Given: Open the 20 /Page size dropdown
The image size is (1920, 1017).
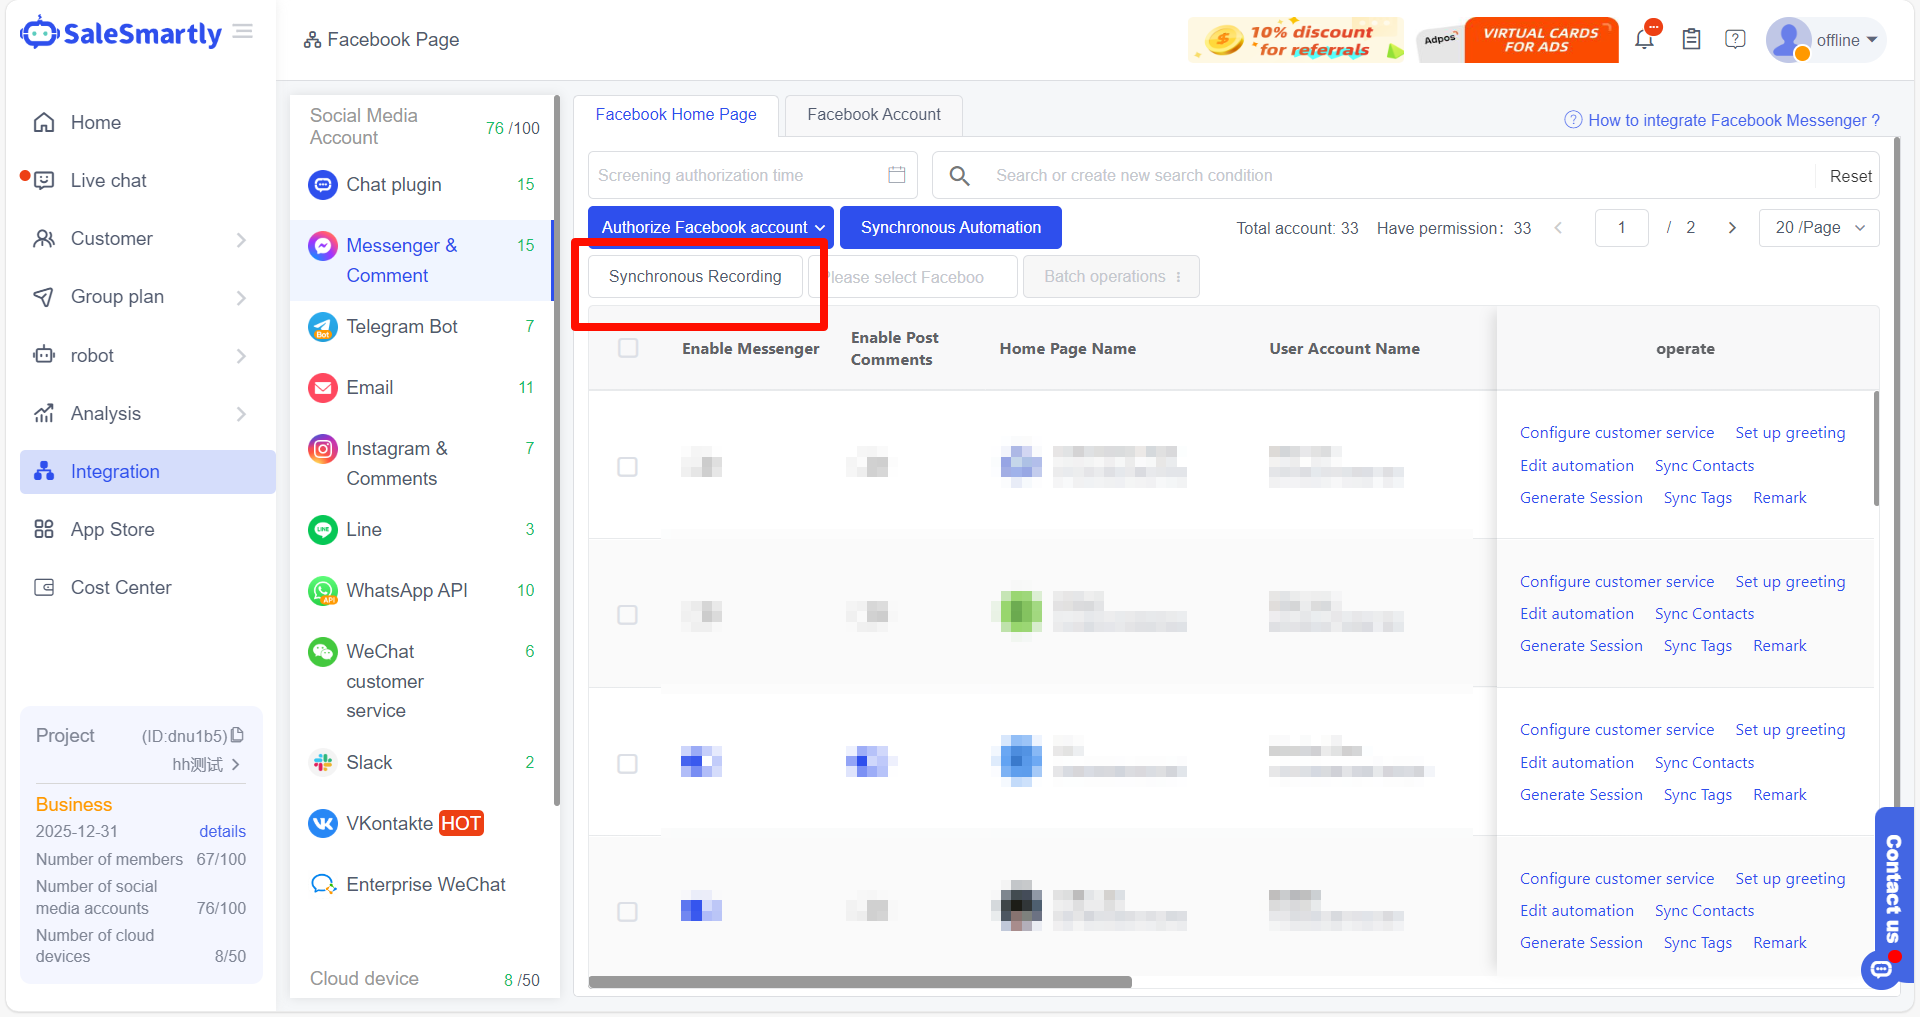Looking at the screenshot, I should [x=1818, y=228].
